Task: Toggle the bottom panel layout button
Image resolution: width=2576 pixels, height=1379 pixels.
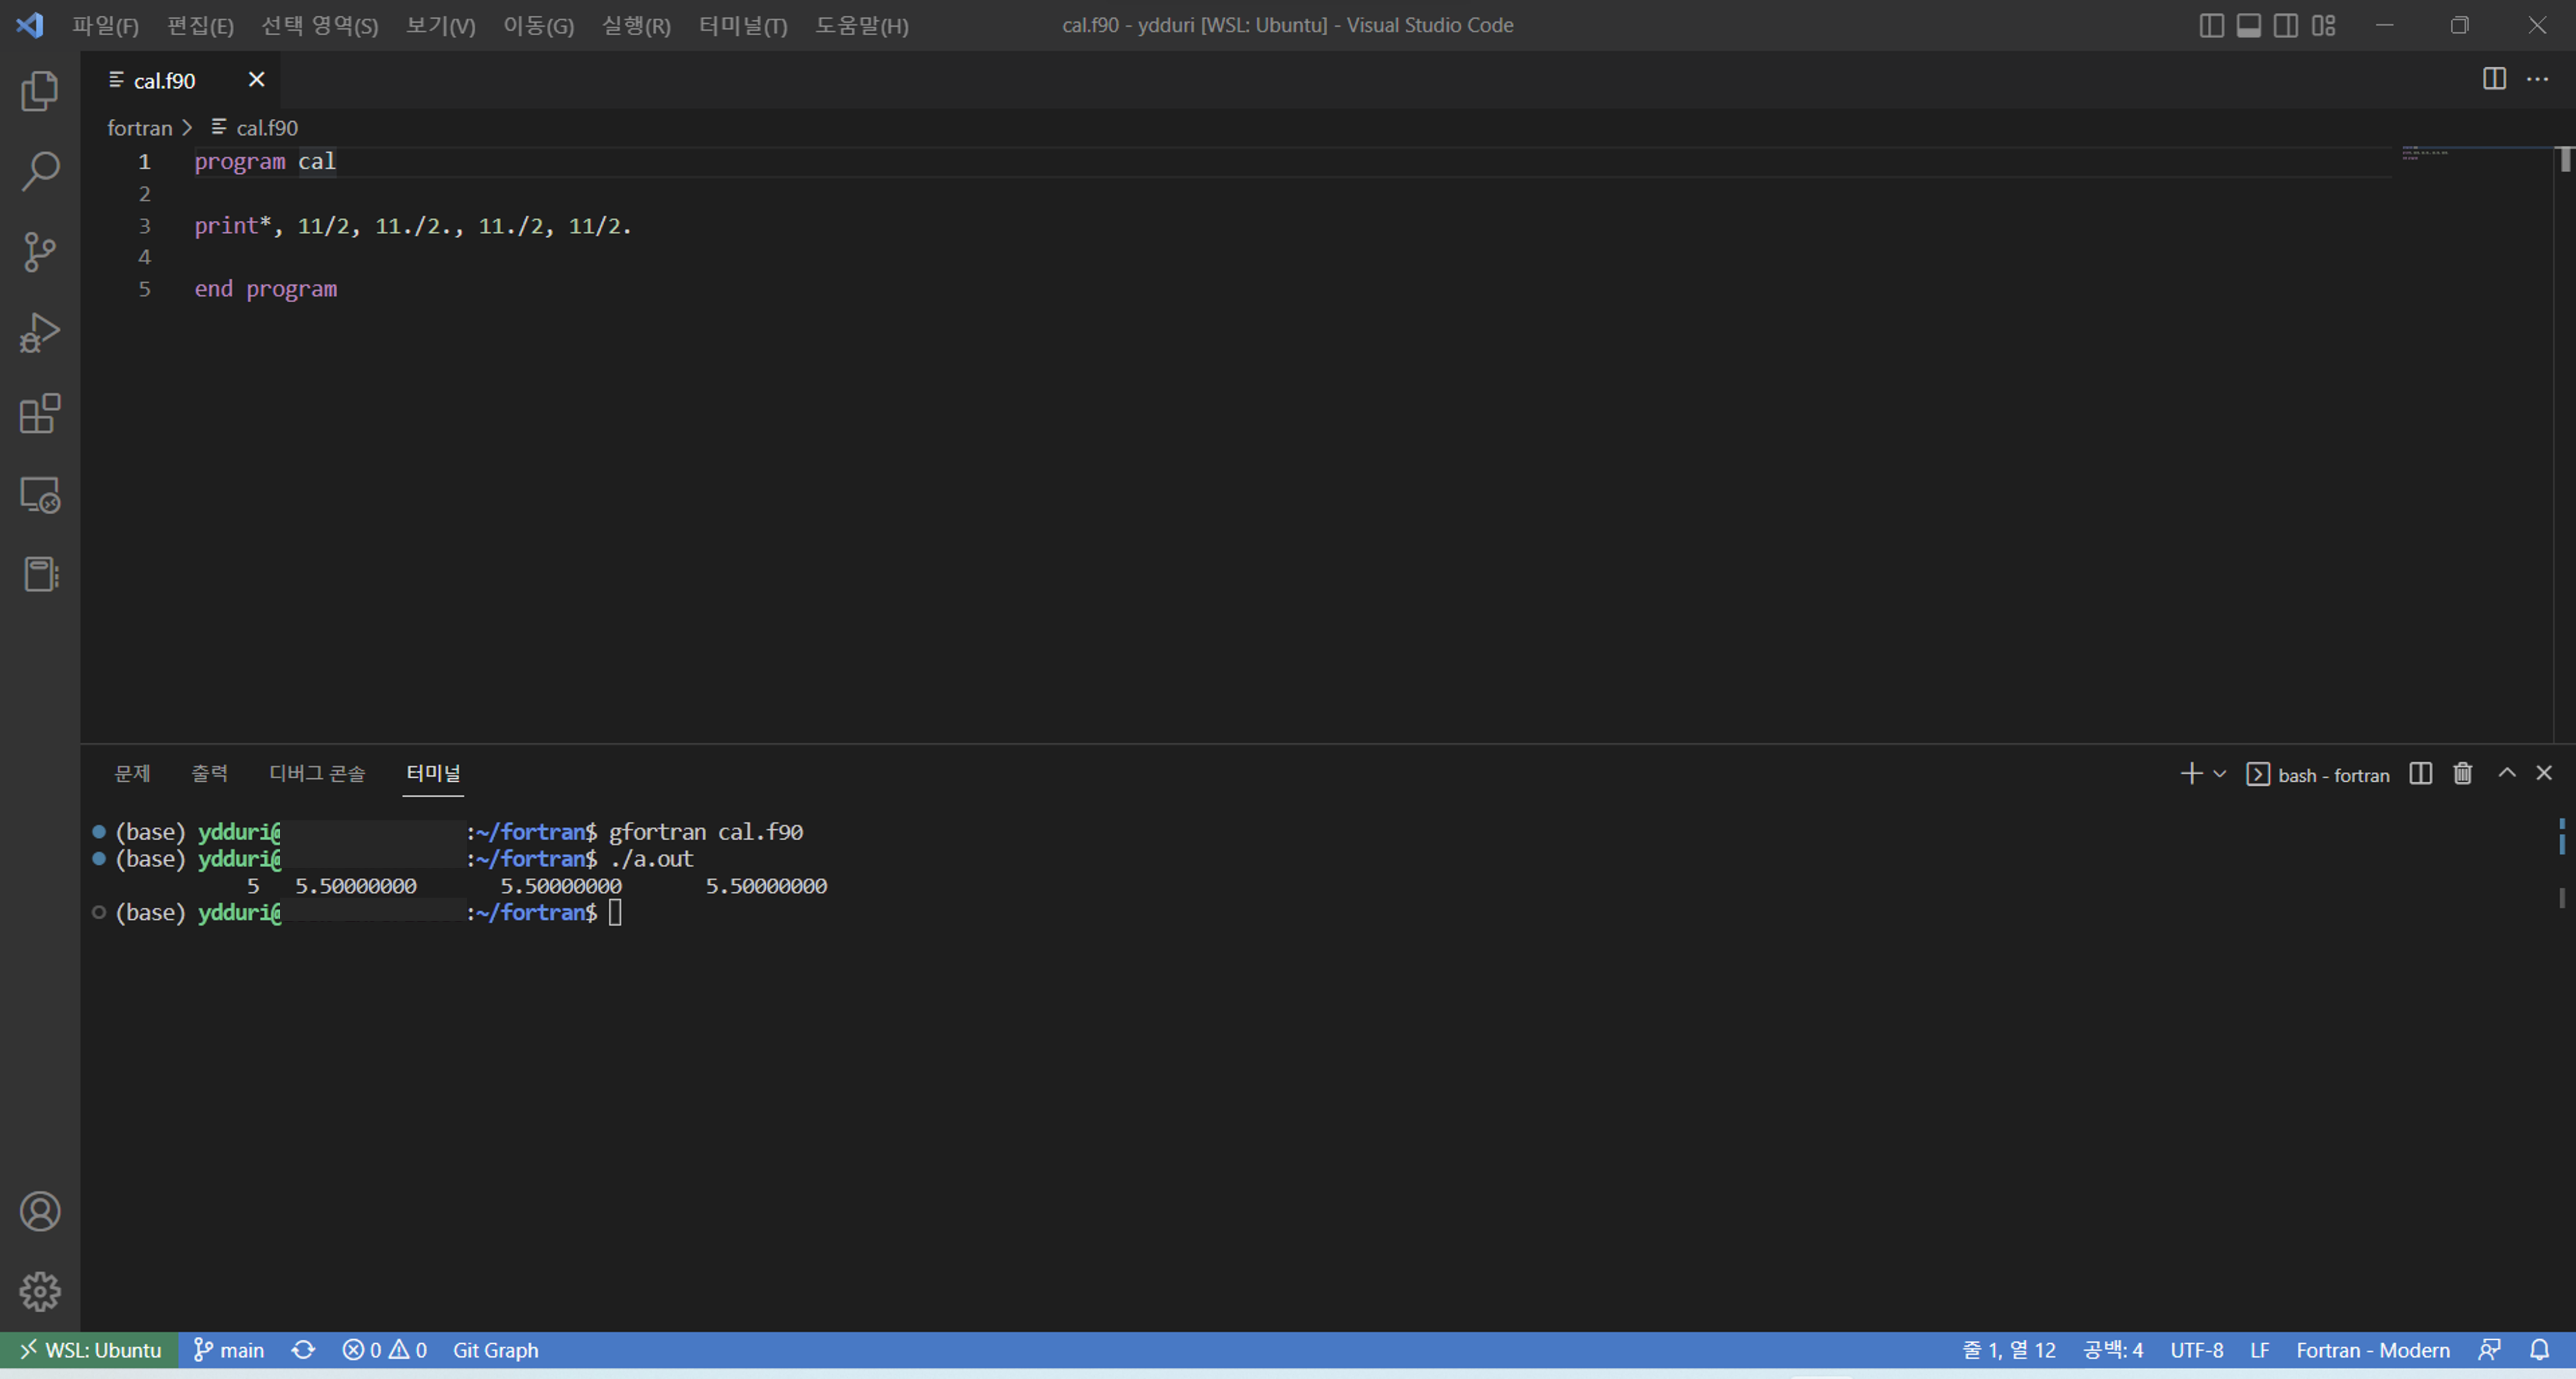Action: (2248, 25)
